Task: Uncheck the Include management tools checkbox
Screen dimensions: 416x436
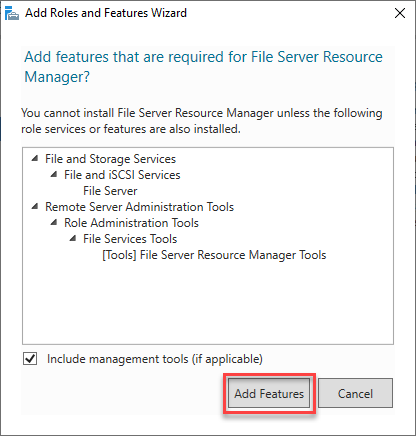Action: pyautogui.click(x=30, y=359)
